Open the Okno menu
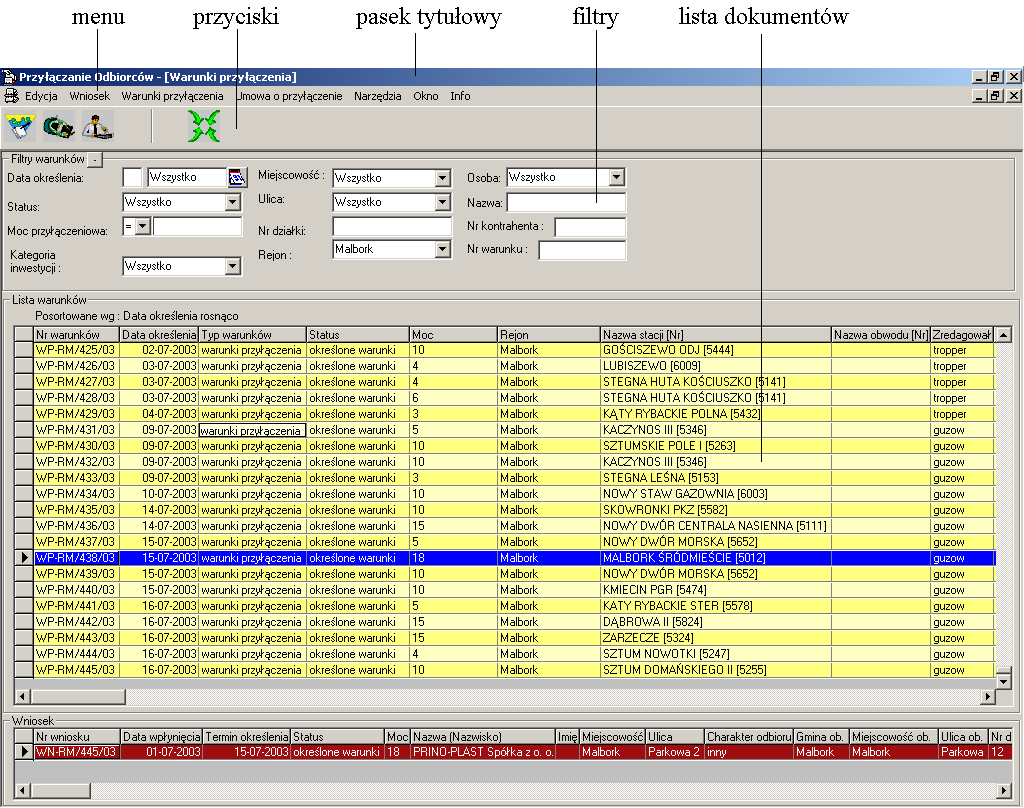Image resolution: width=1024 pixels, height=808 pixels. click(426, 96)
